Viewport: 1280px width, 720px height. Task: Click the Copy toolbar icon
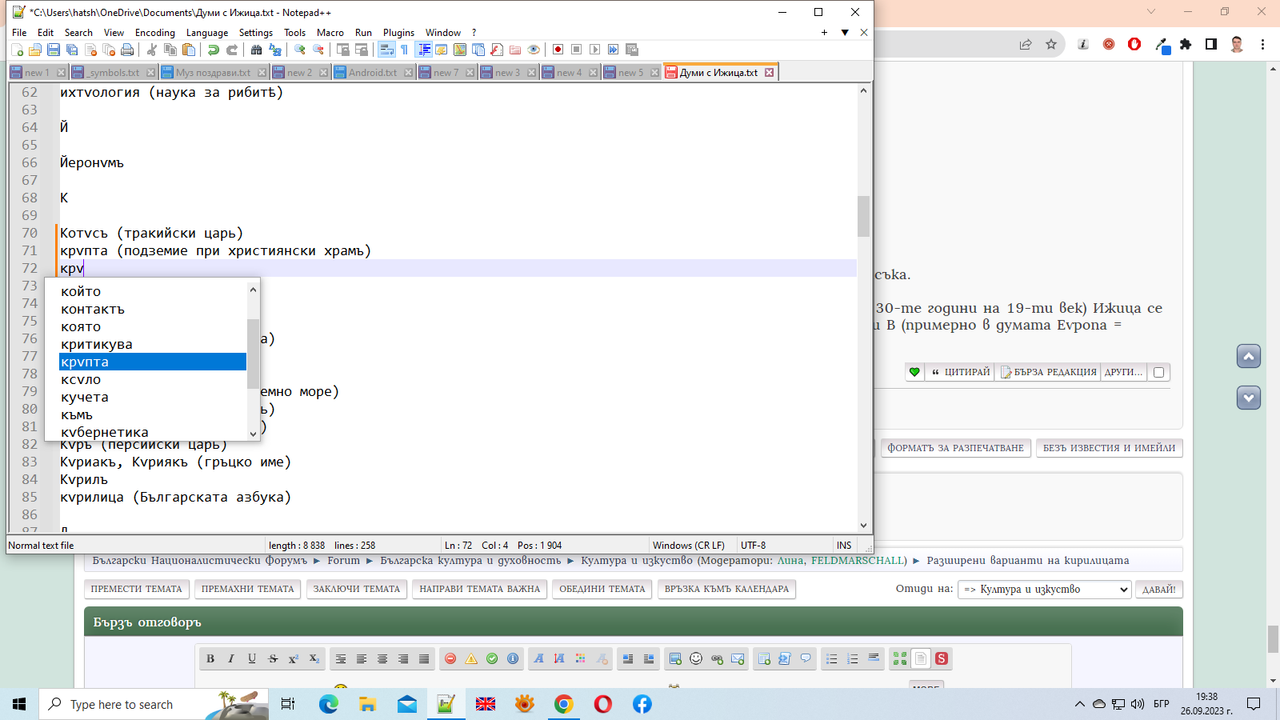[x=170, y=50]
